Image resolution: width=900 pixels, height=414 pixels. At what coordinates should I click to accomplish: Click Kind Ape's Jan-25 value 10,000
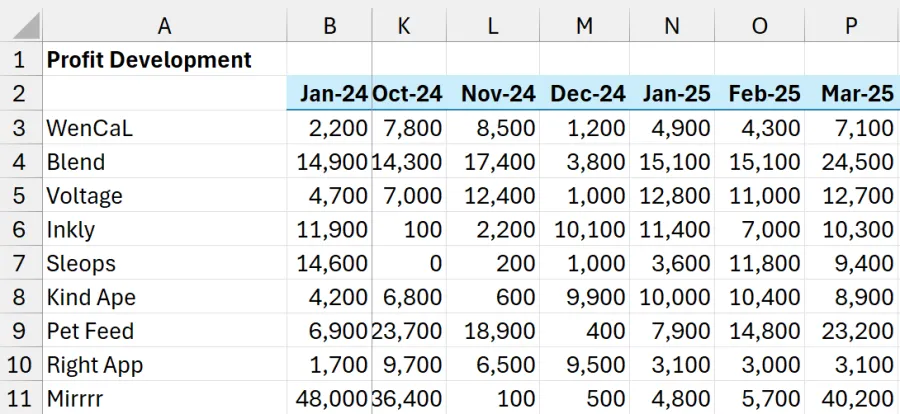tap(672, 296)
